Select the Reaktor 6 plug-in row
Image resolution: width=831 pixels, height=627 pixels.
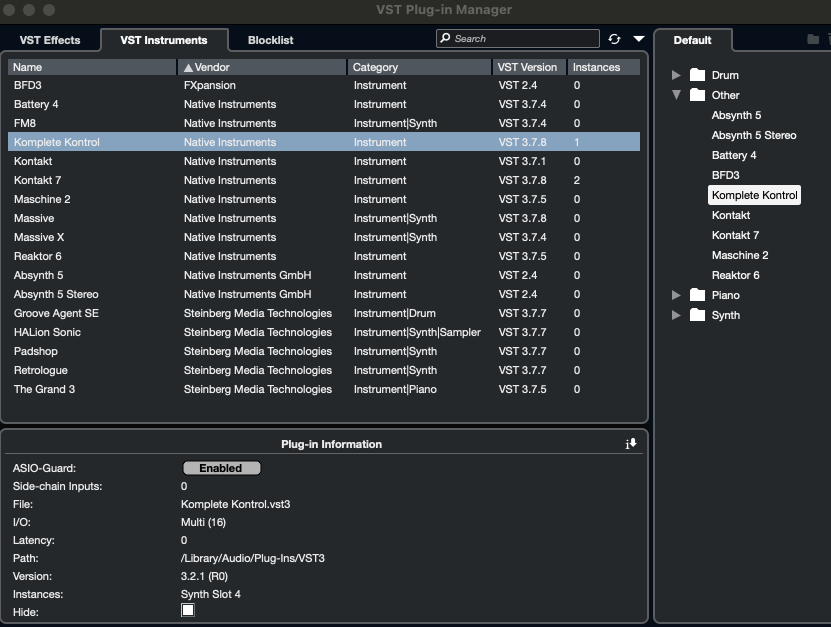324,257
